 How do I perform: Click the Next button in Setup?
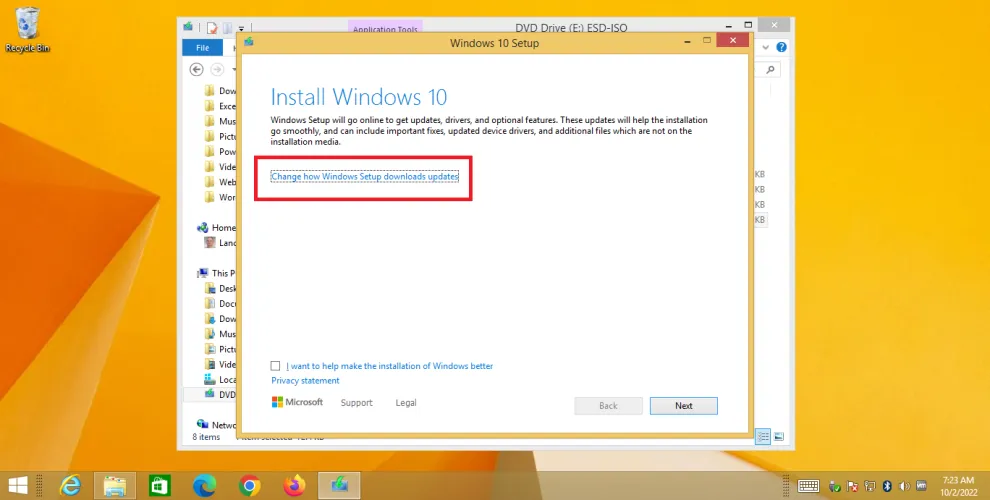click(x=683, y=406)
